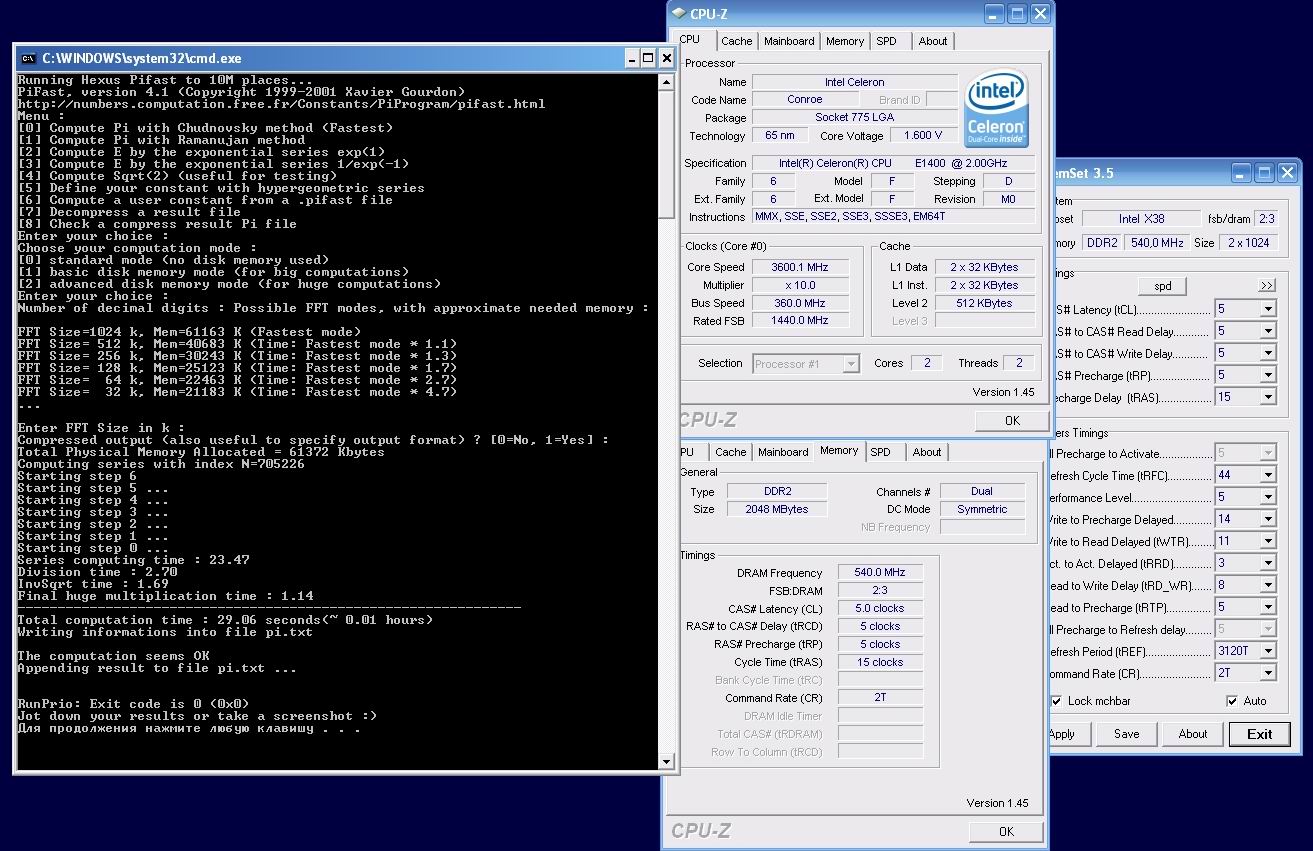Click the Intel Celeron logo in CPU-Z
1313x851 pixels.
click(x=997, y=108)
